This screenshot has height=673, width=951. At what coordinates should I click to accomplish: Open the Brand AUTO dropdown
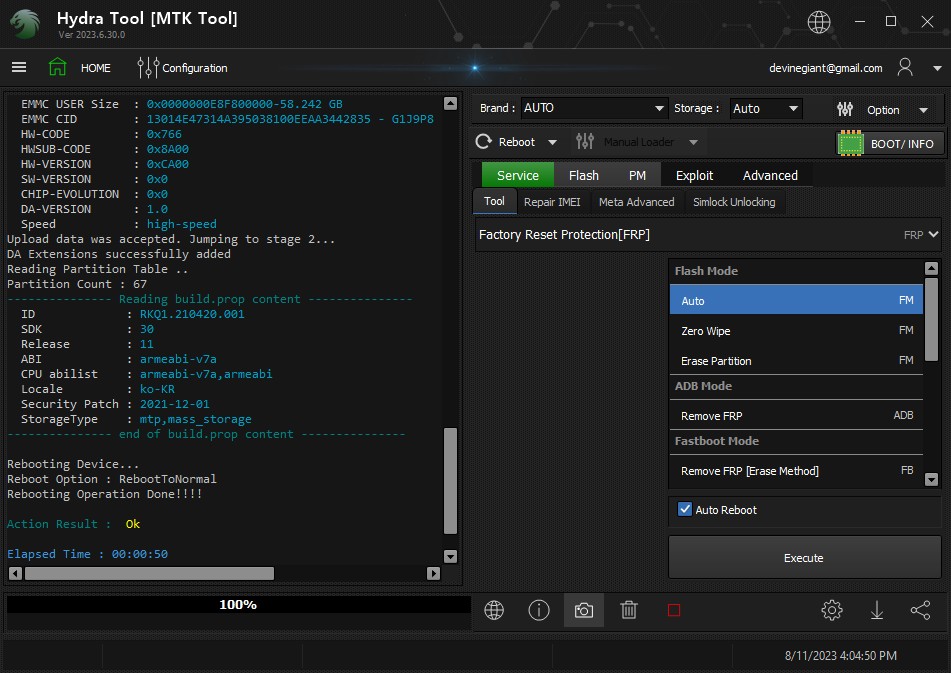(594, 108)
